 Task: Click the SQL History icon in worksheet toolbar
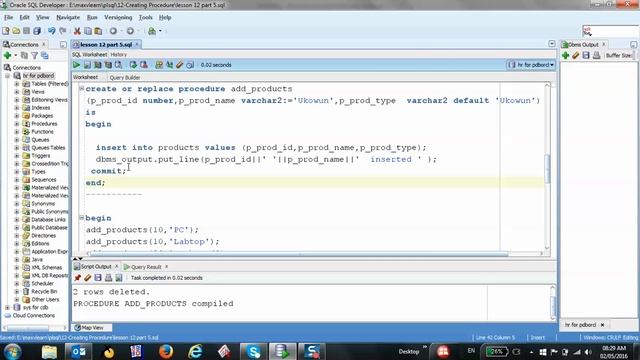coord(190,65)
